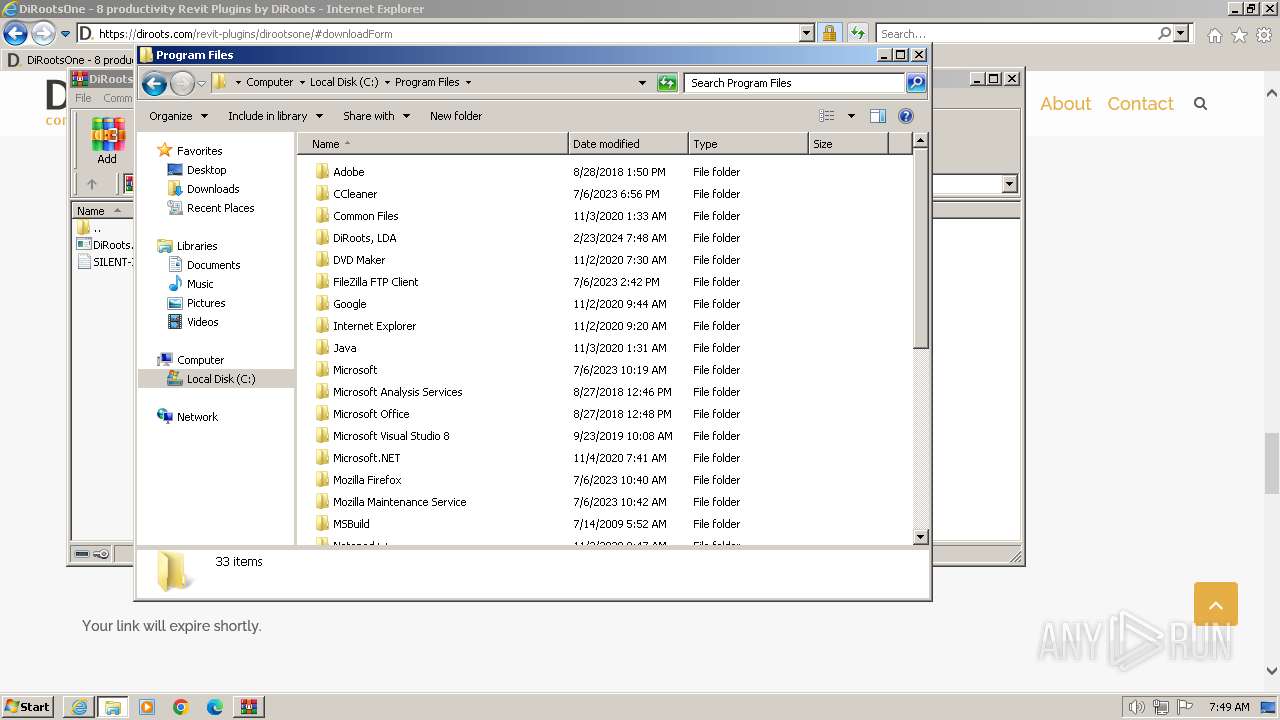Viewport: 1280px width, 720px height.
Task: Select Network in navigation pane
Action: coord(197,417)
